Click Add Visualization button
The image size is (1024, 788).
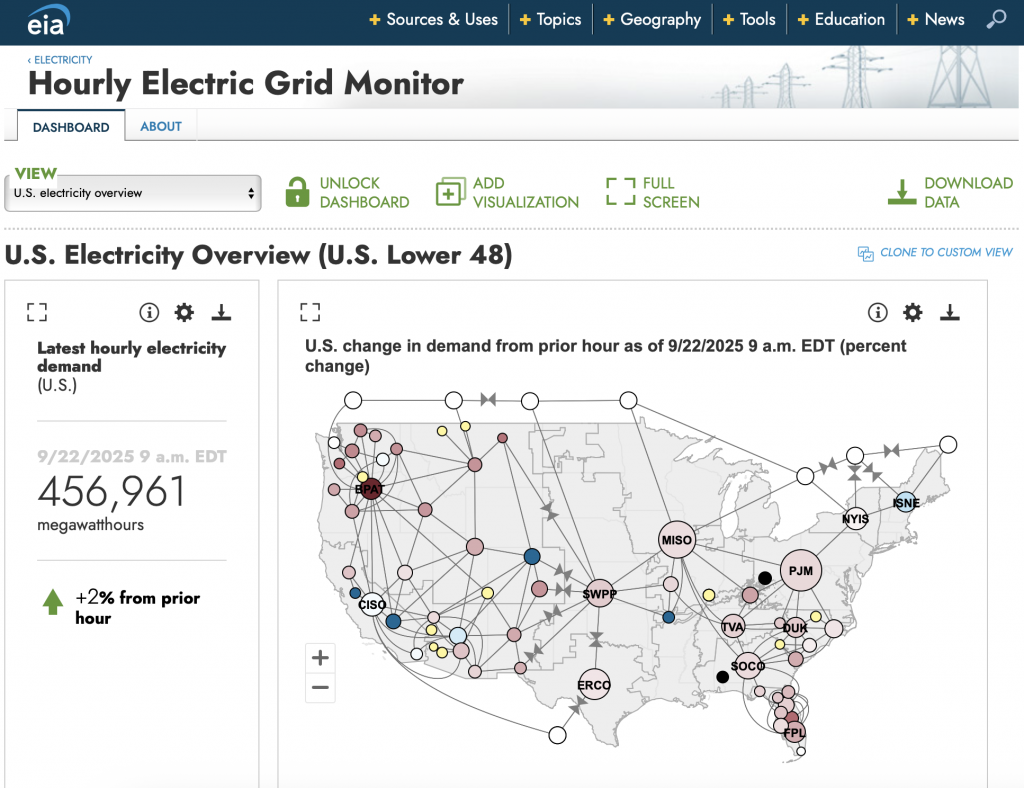(508, 192)
